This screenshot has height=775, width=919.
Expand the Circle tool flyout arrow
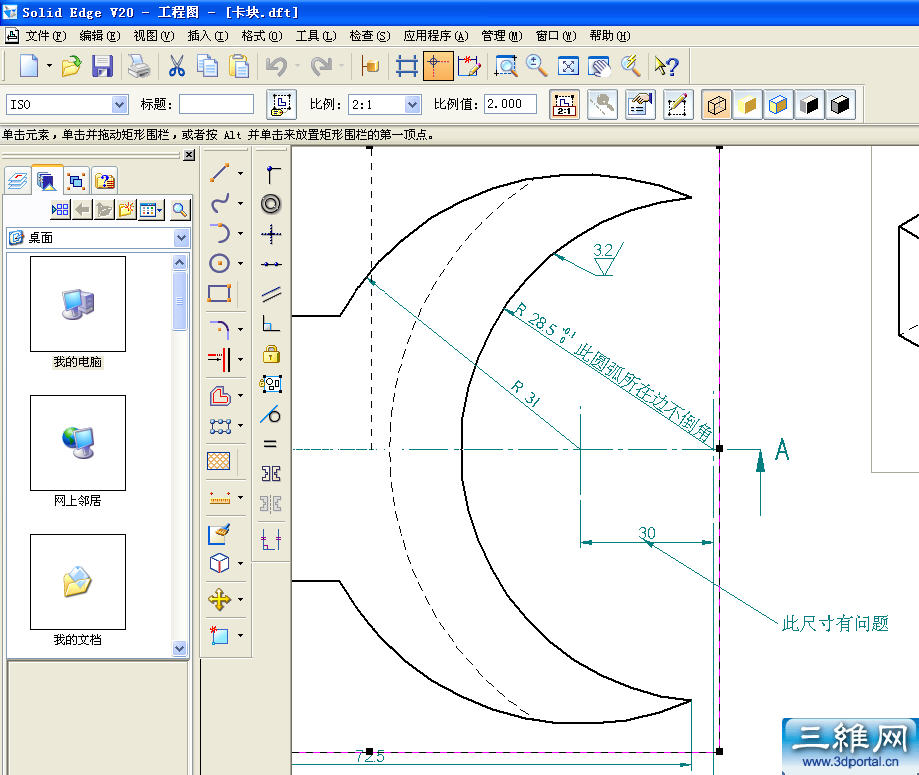pyautogui.click(x=240, y=263)
